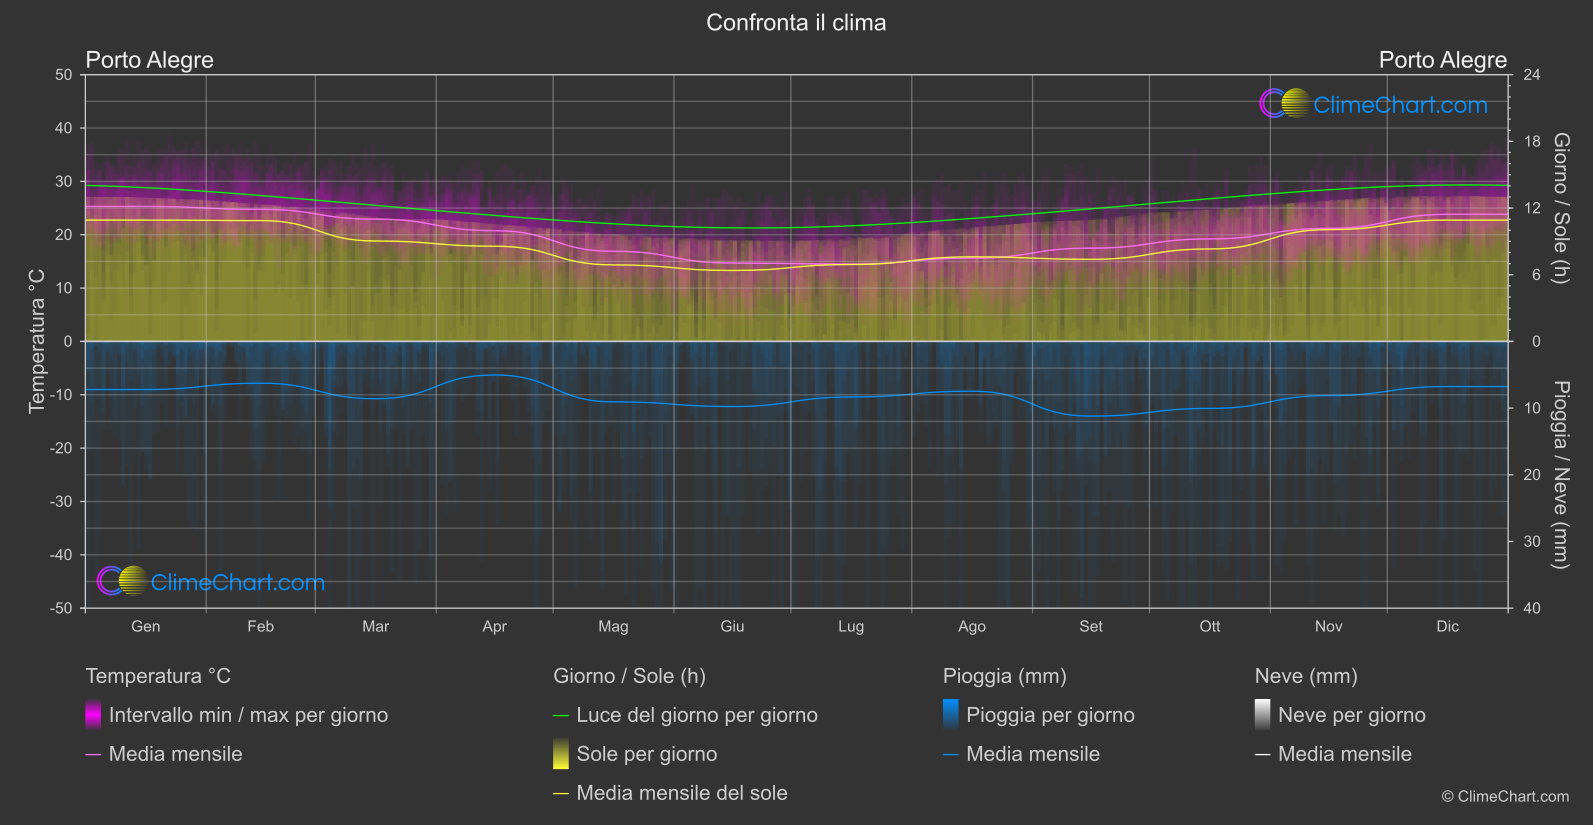Click the Mar month label
1593x825 pixels.
(376, 626)
